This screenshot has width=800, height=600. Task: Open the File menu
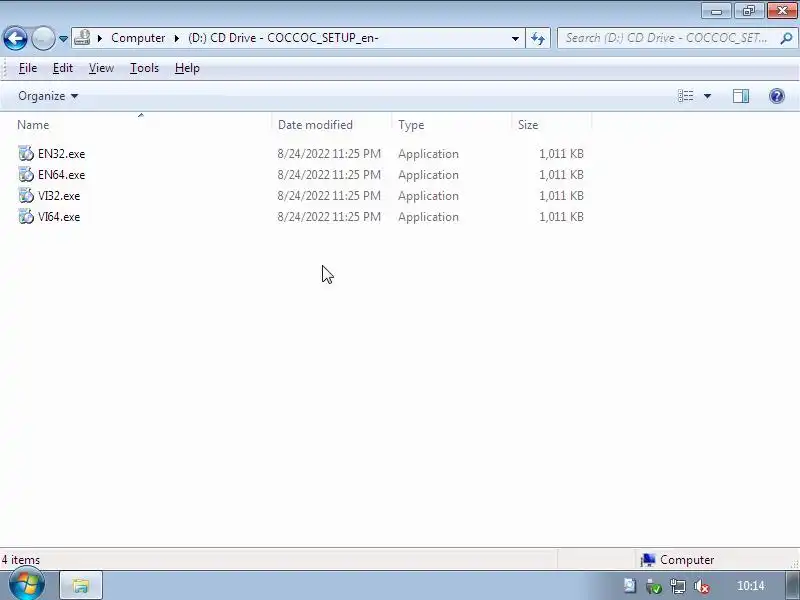point(28,68)
